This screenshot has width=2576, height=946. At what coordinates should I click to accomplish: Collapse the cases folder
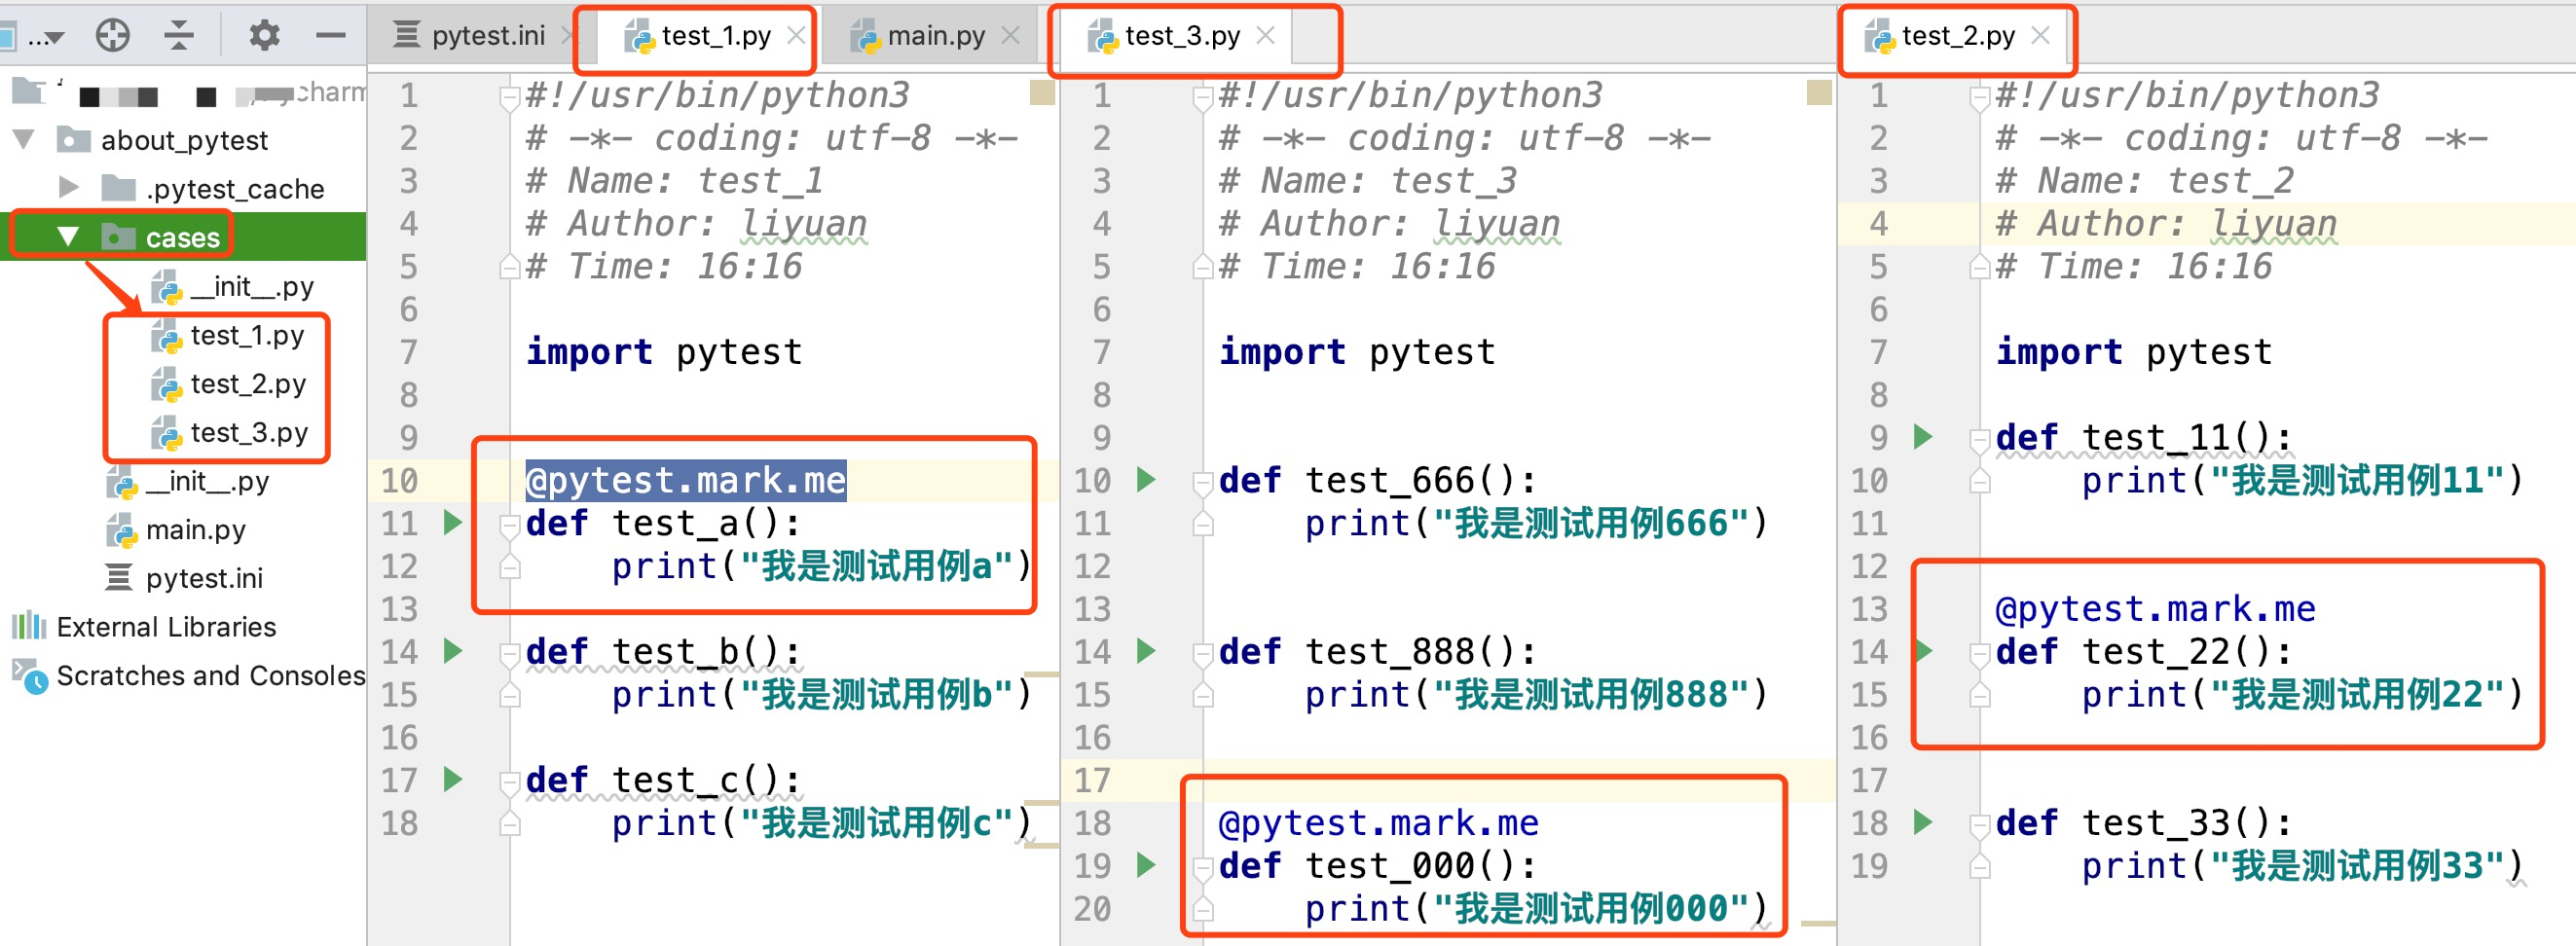(x=68, y=237)
